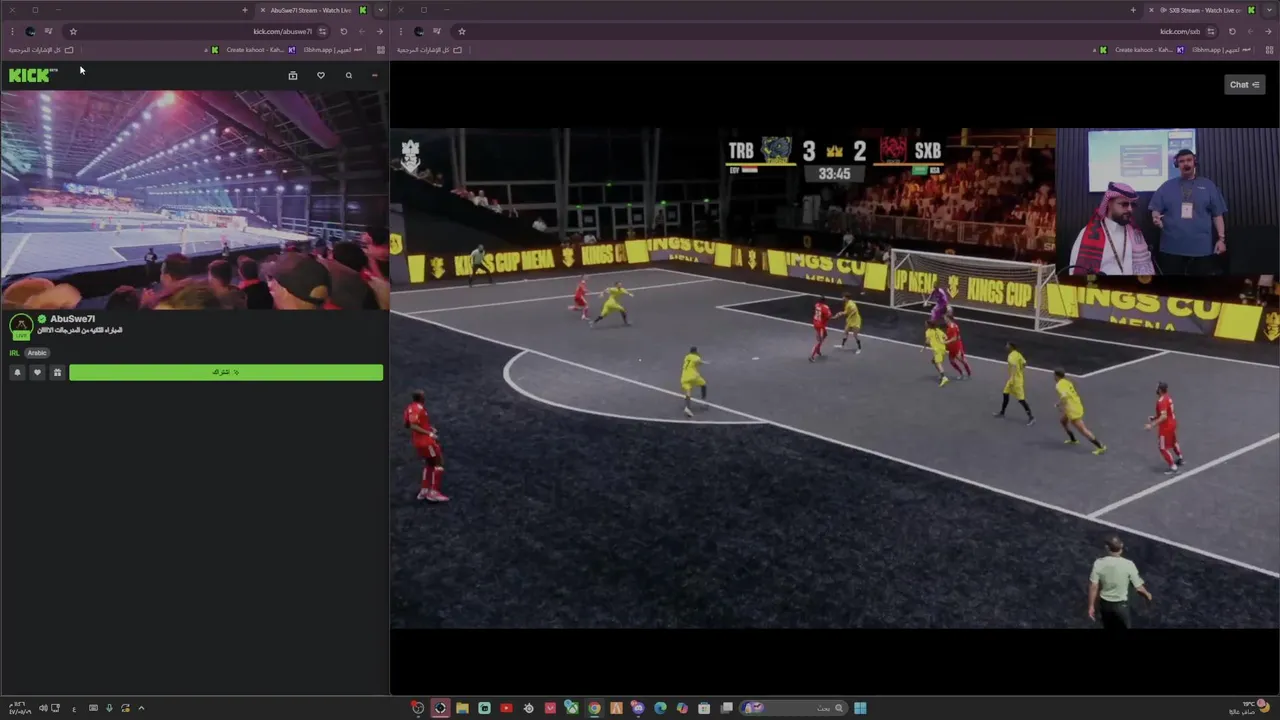The image size is (1280, 720).
Task: Open site info icon beside kick.com/abuswe71
Action: (322, 31)
